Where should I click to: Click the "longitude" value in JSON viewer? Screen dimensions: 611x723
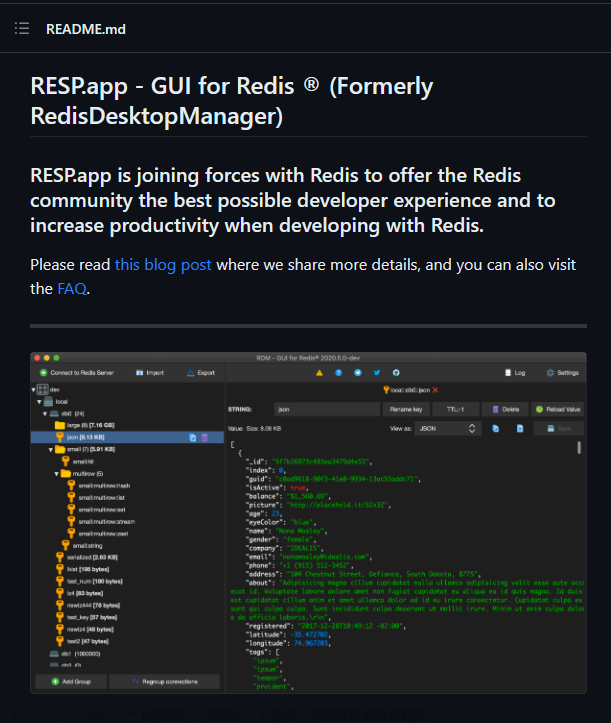tap(312, 643)
